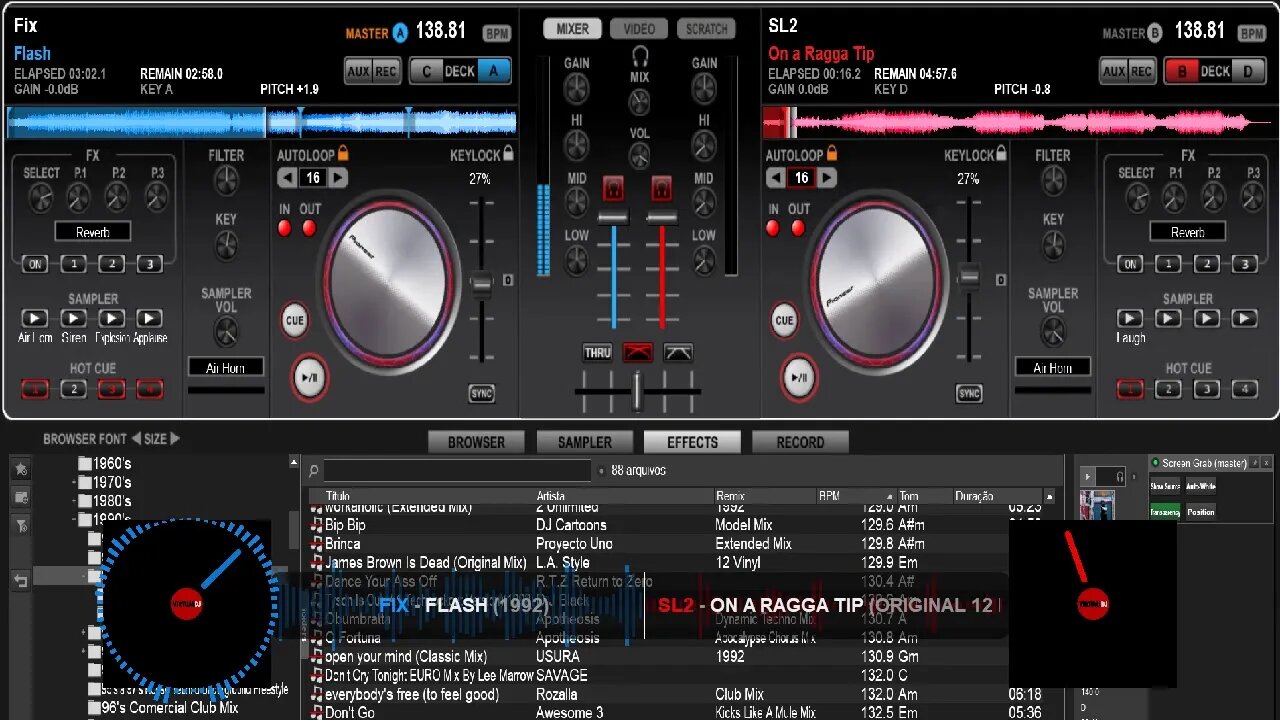Click the right deck BPM button
This screenshot has width=1280, height=720.
1252,33
